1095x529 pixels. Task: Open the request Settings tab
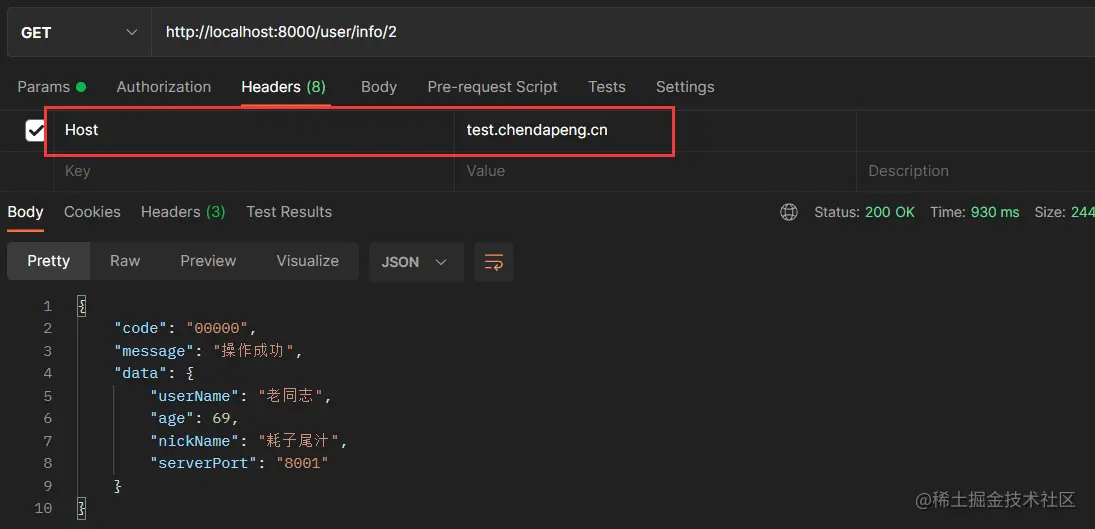pyautogui.click(x=685, y=87)
